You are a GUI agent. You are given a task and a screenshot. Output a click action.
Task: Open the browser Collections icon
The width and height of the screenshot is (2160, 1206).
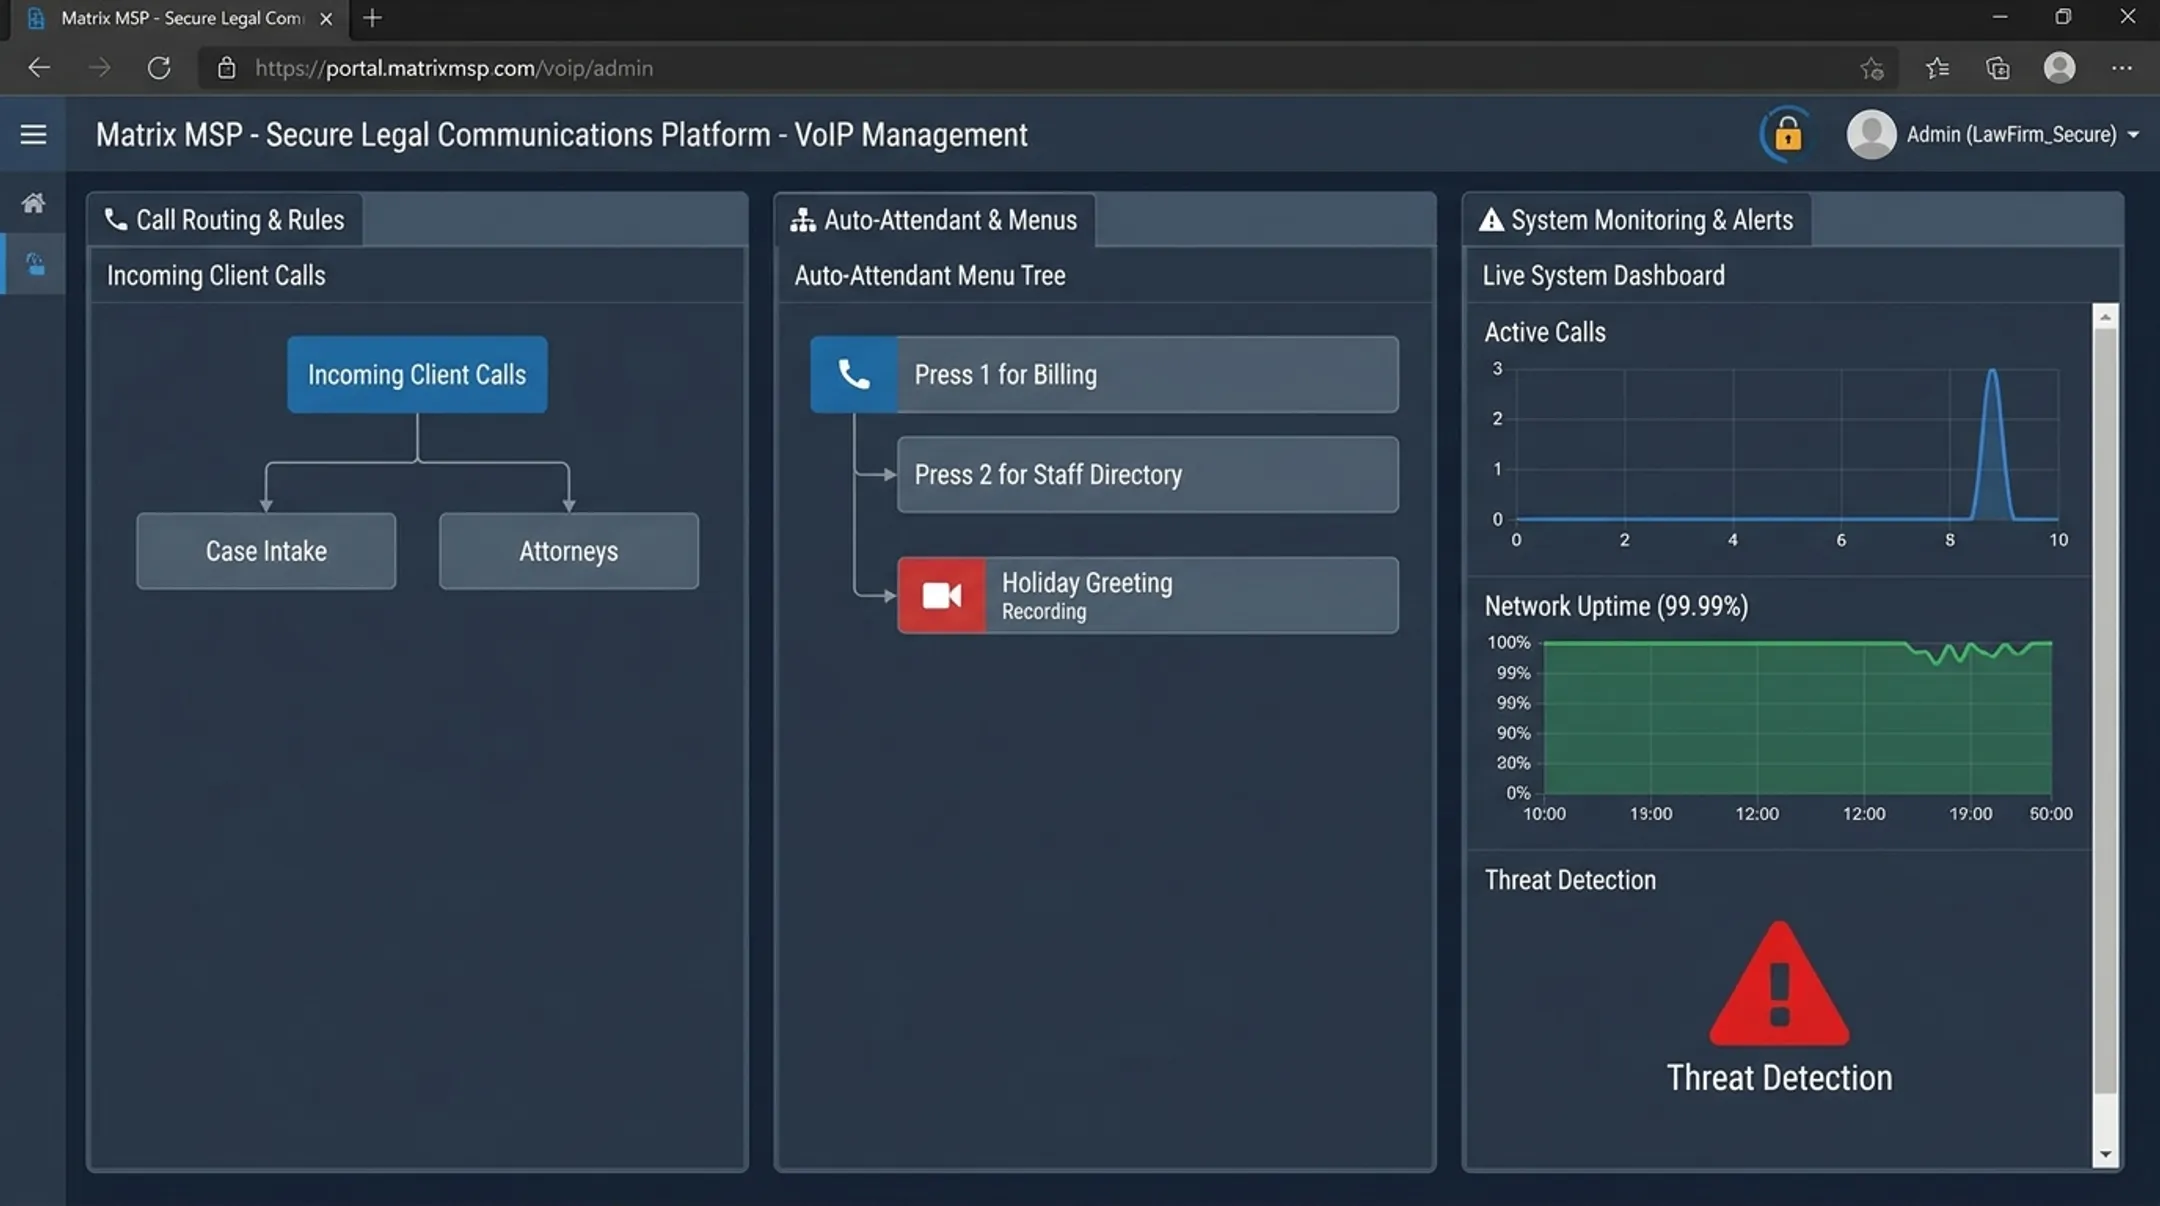point(1998,68)
